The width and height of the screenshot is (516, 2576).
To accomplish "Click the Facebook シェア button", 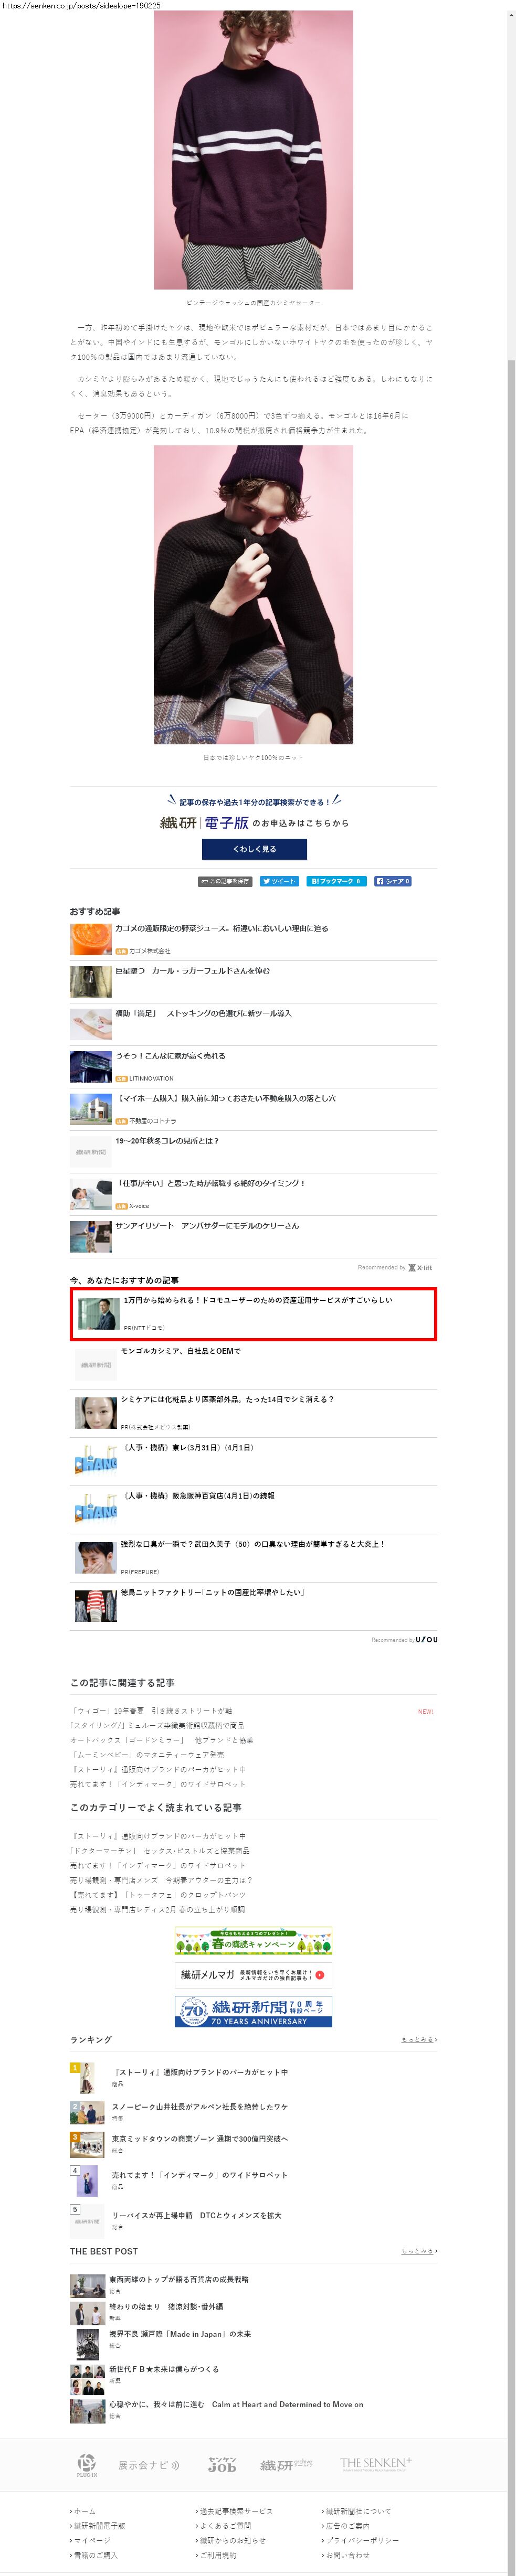I will (392, 881).
